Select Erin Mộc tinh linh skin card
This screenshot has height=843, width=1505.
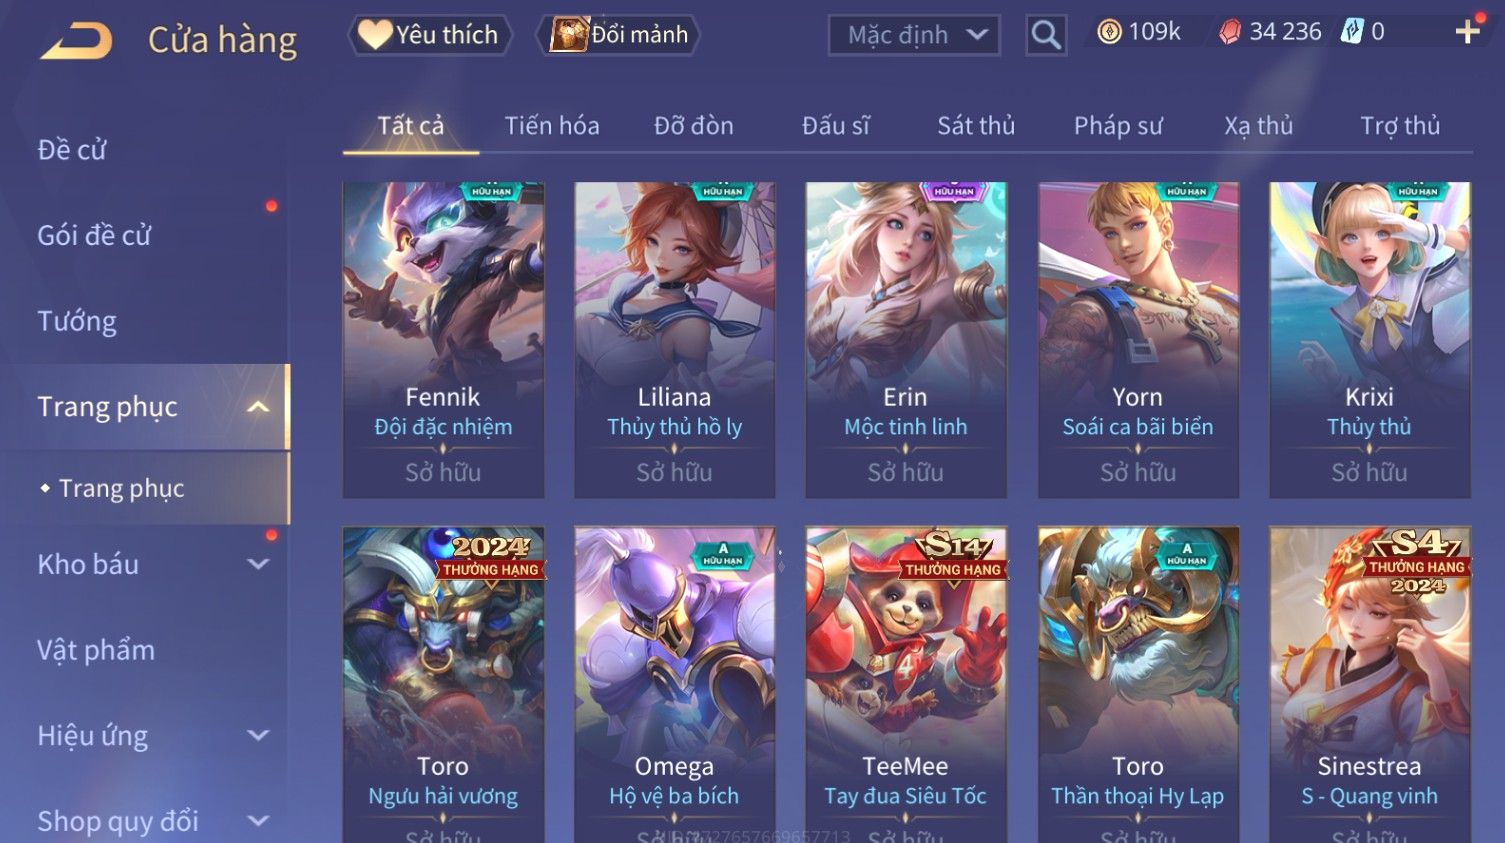pos(906,340)
